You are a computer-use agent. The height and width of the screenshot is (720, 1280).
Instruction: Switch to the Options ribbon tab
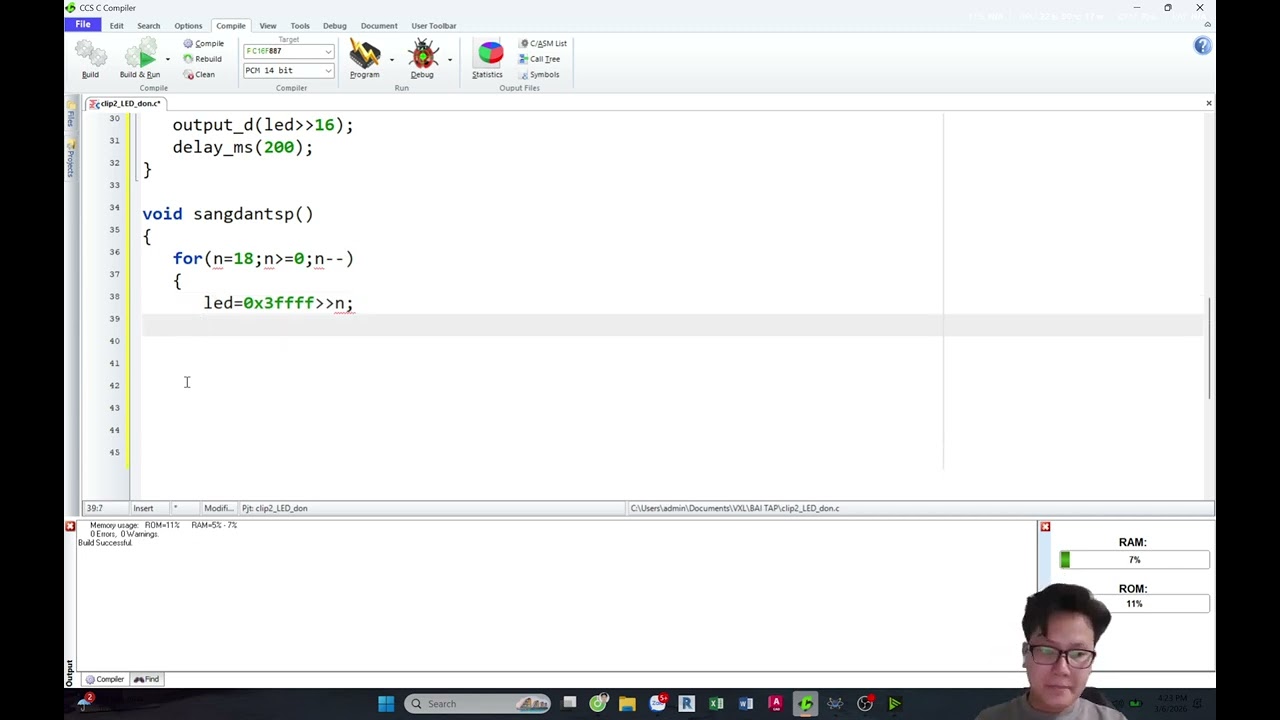(188, 26)
